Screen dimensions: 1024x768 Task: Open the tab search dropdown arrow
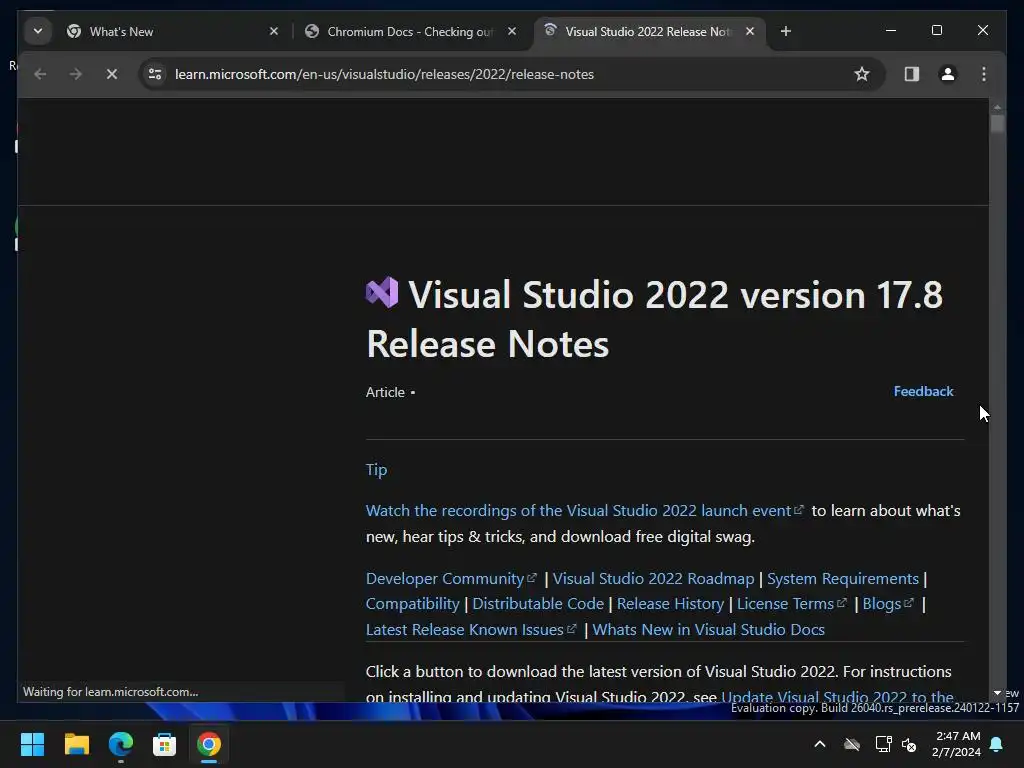tap(38, 31)
